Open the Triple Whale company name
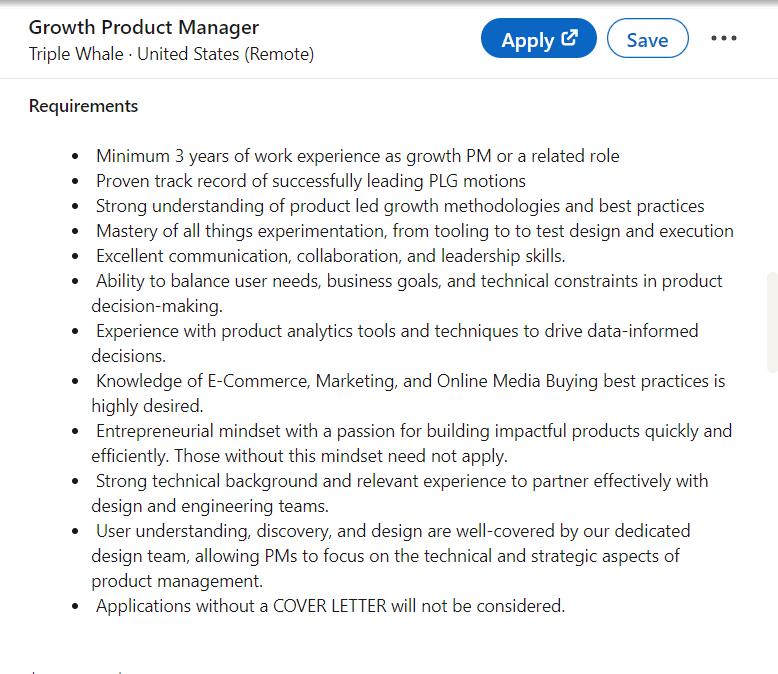Screen dimensions: 778x674 tap(75, 54)
